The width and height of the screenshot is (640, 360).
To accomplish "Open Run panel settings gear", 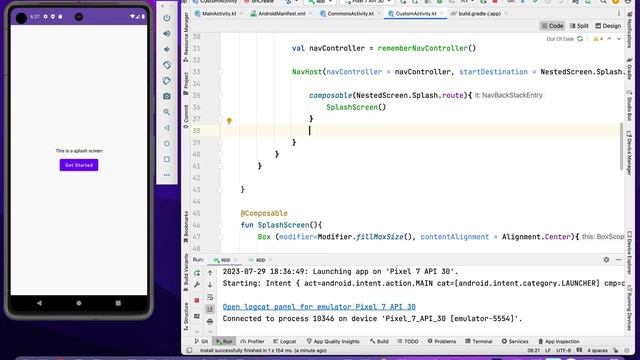I will coord(606,260).
